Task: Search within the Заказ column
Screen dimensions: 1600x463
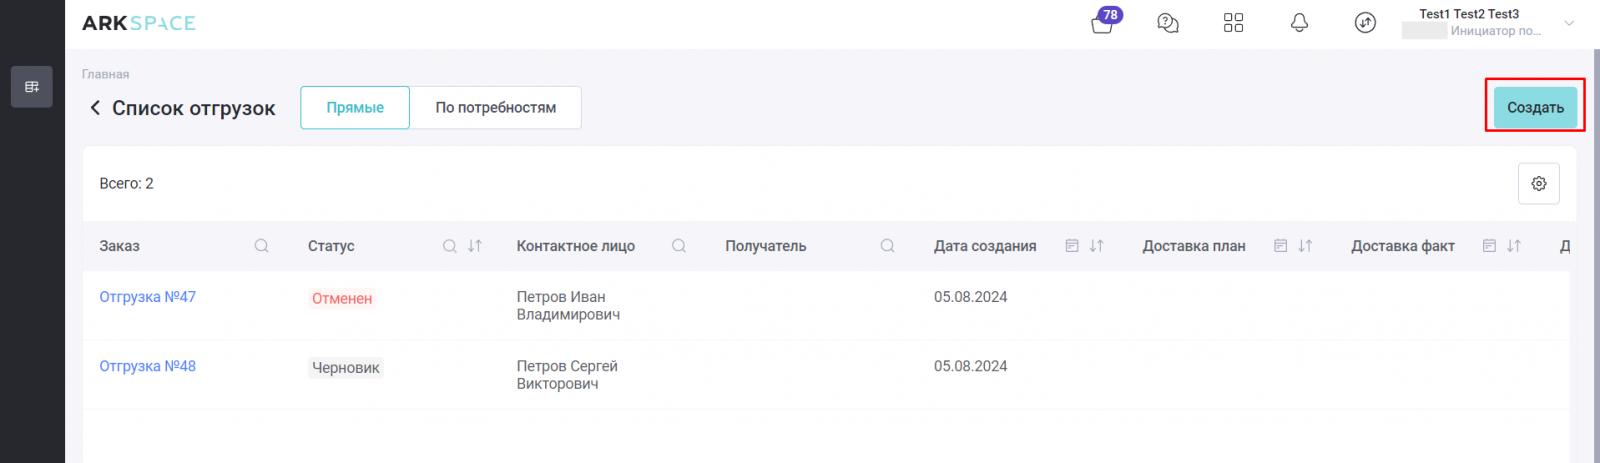Action: [262, 246]
